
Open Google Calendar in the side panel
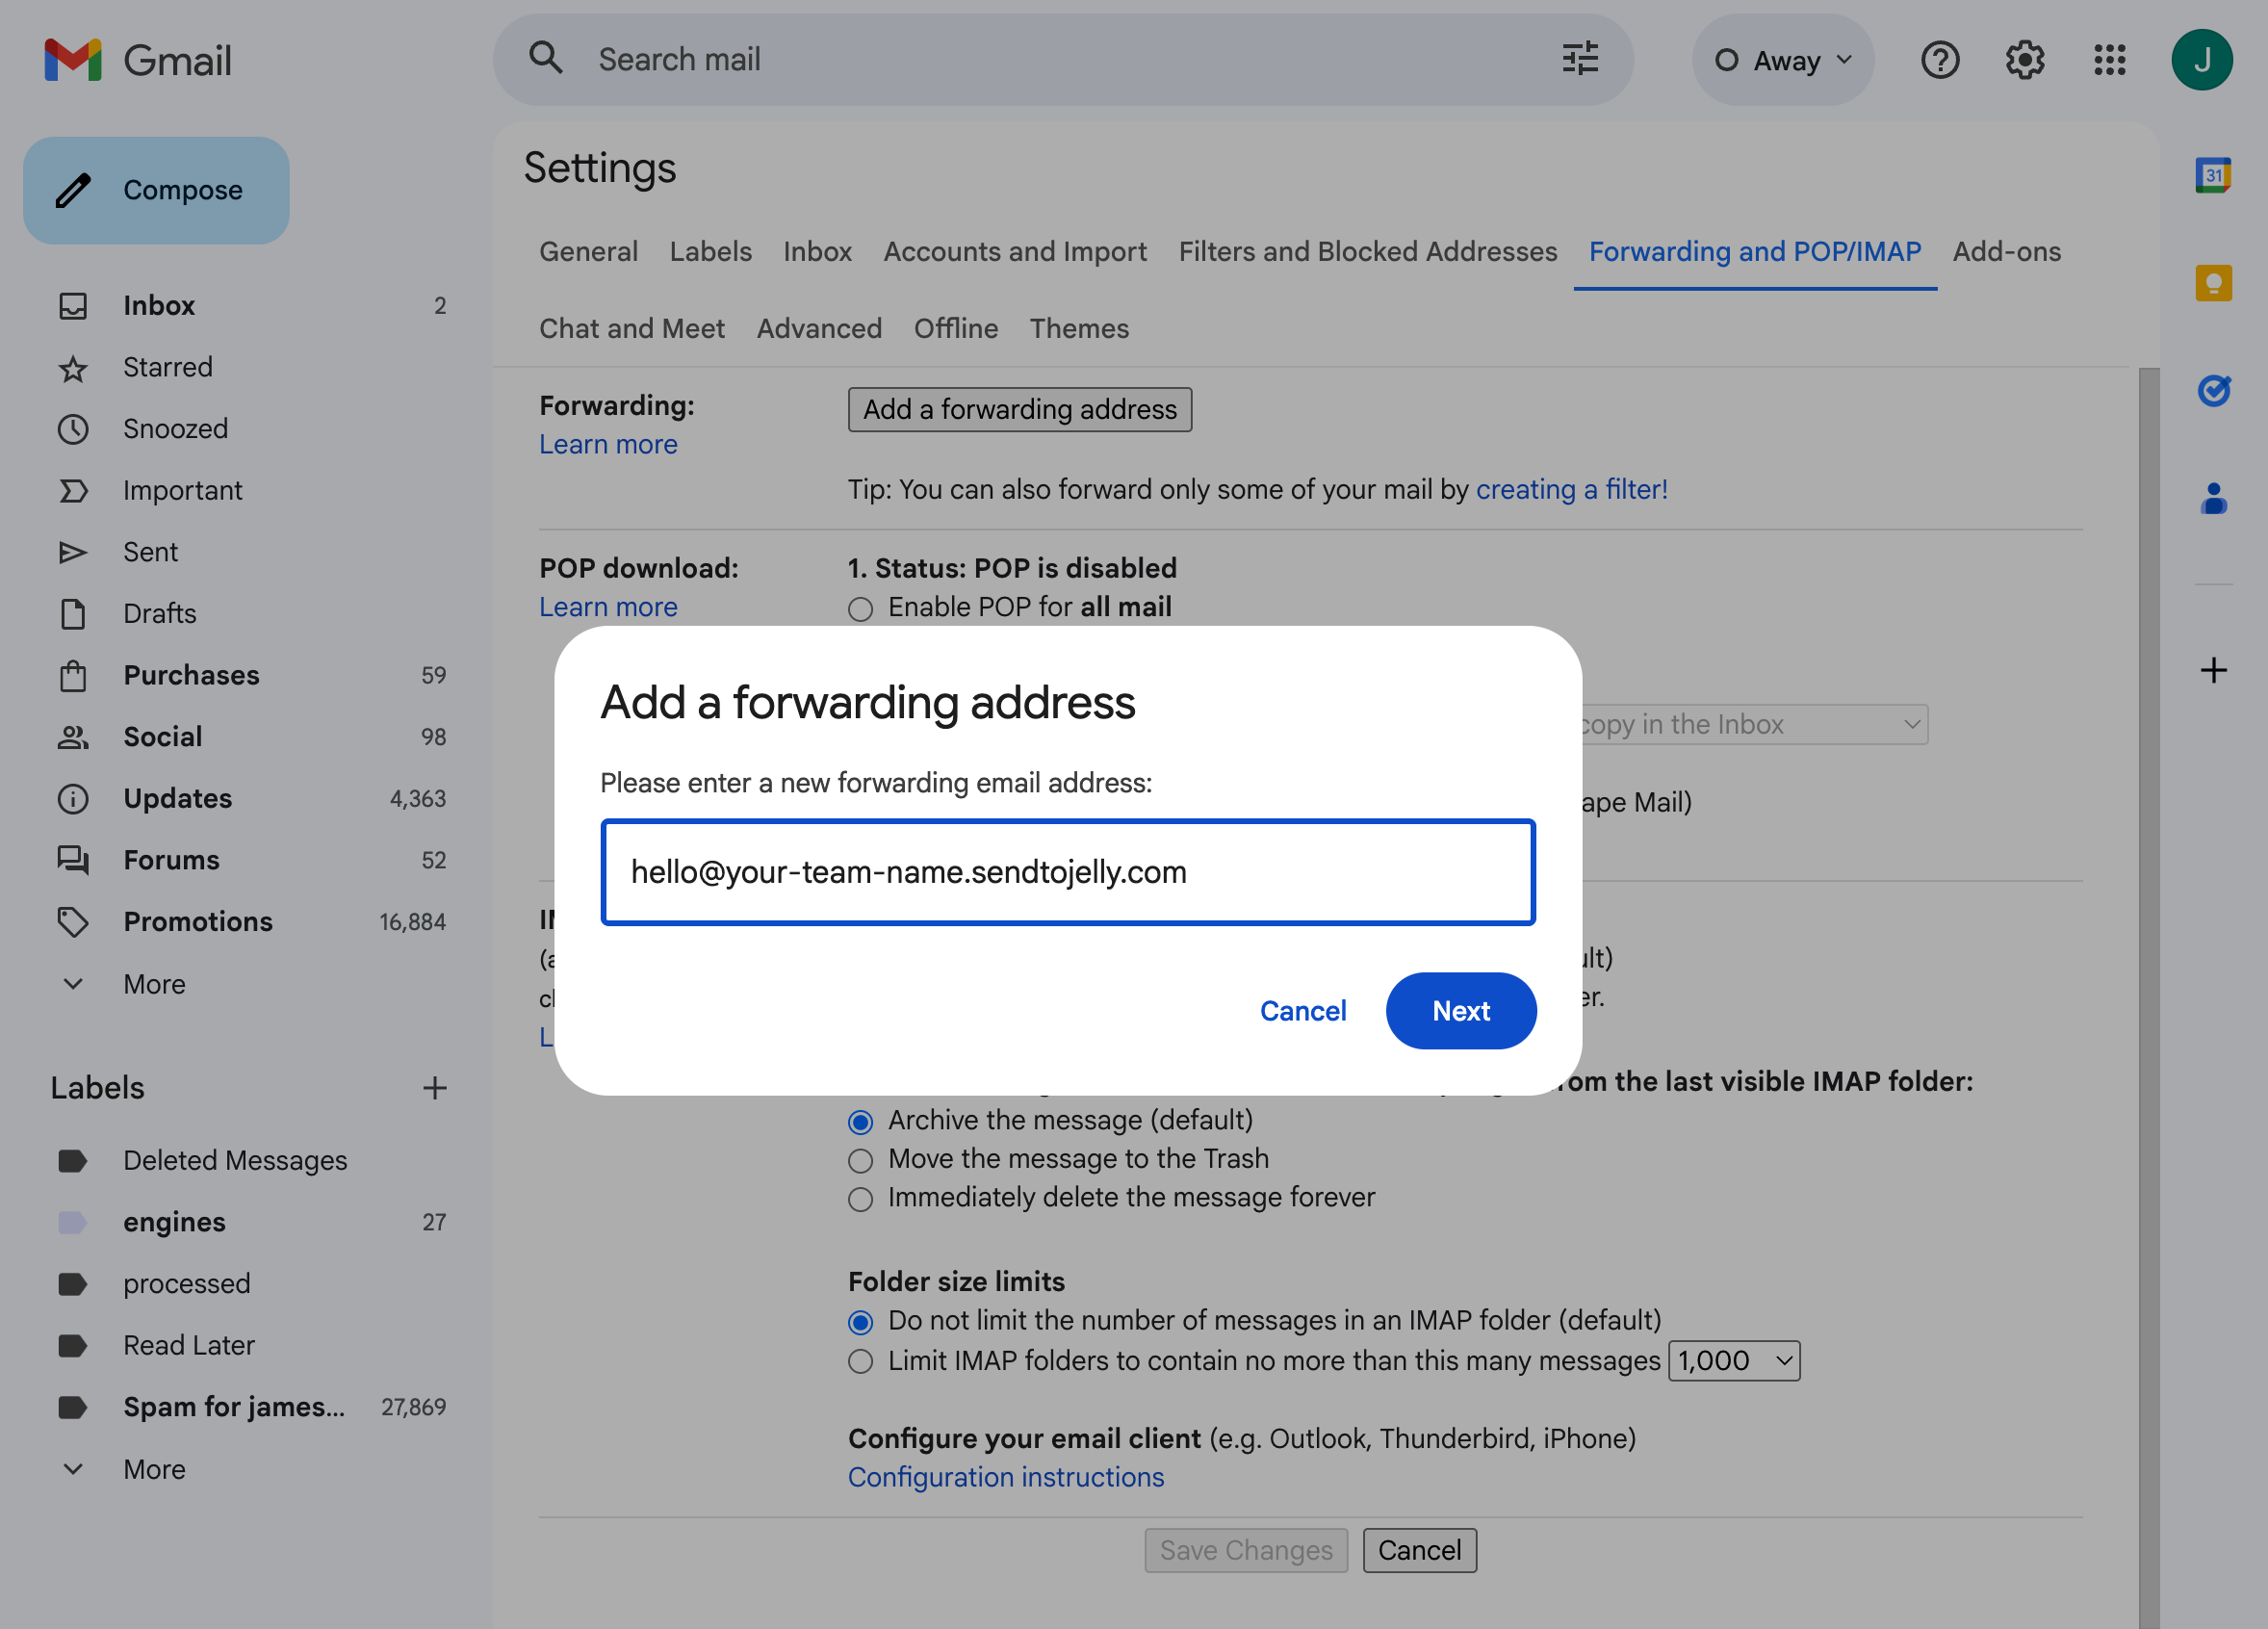coord(2214,175)
